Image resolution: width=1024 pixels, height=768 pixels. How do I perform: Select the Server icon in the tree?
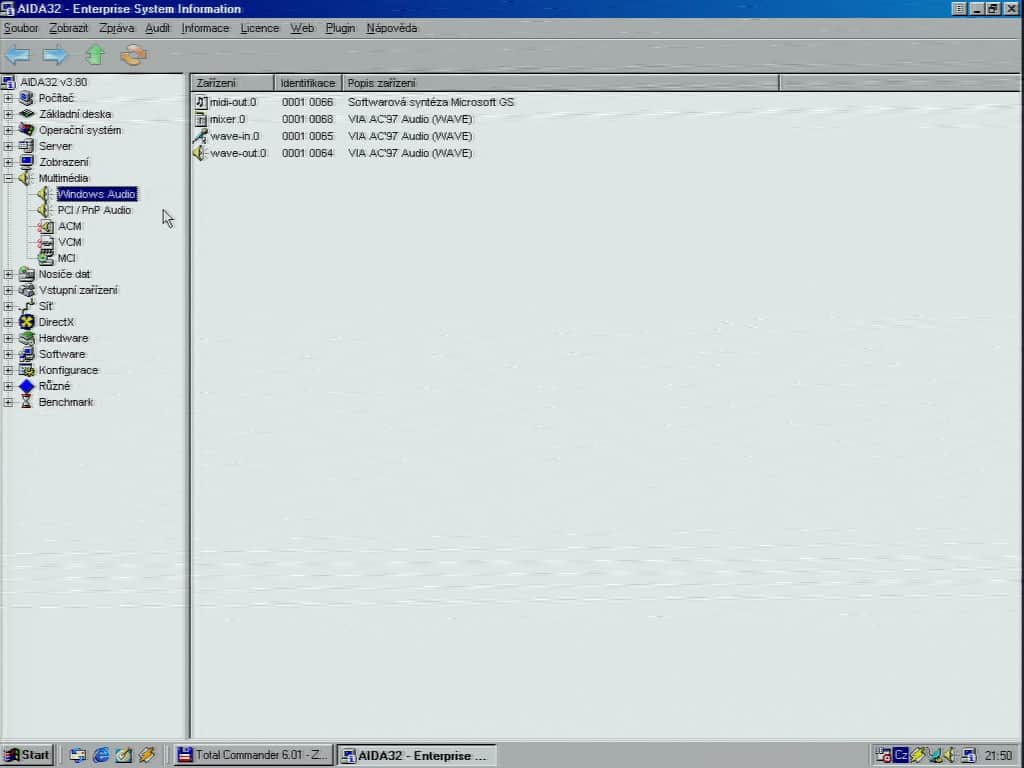(x=26, y=146)
